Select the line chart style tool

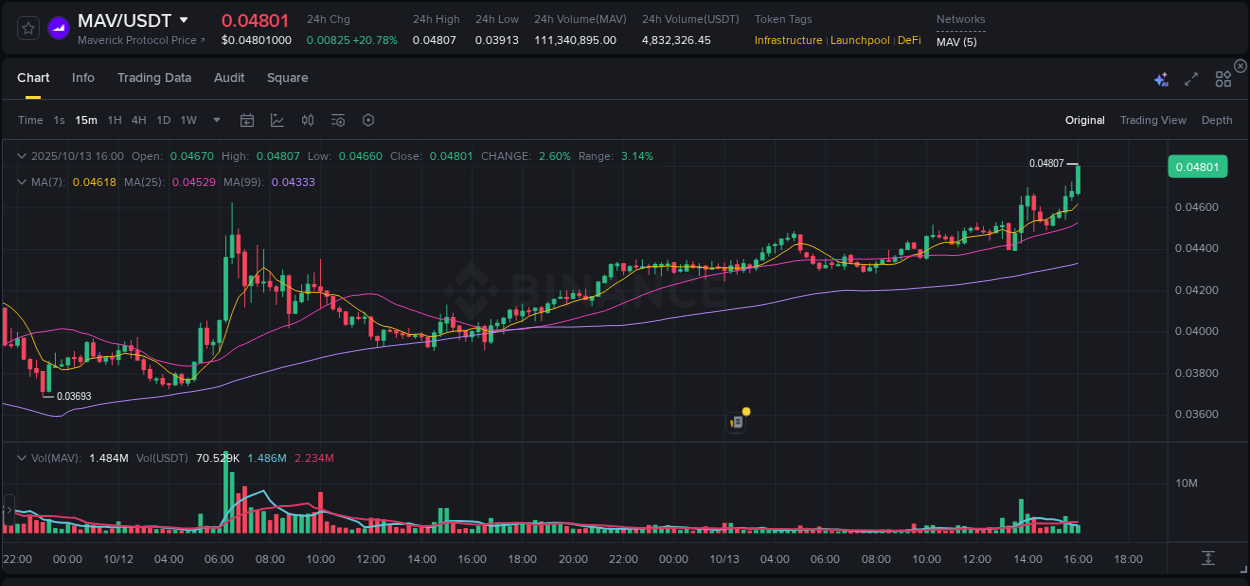point(277,120)
